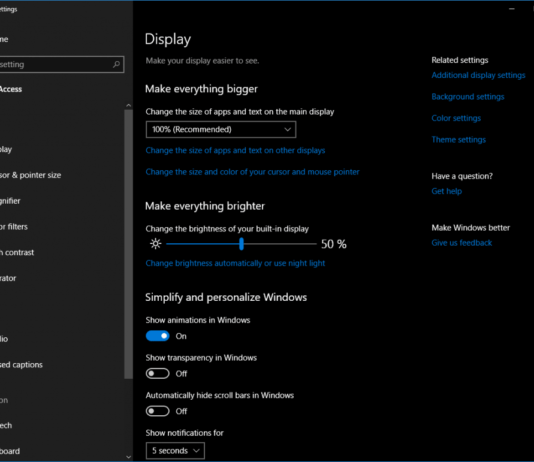Open Theme settings link

[x=458, y=140]
